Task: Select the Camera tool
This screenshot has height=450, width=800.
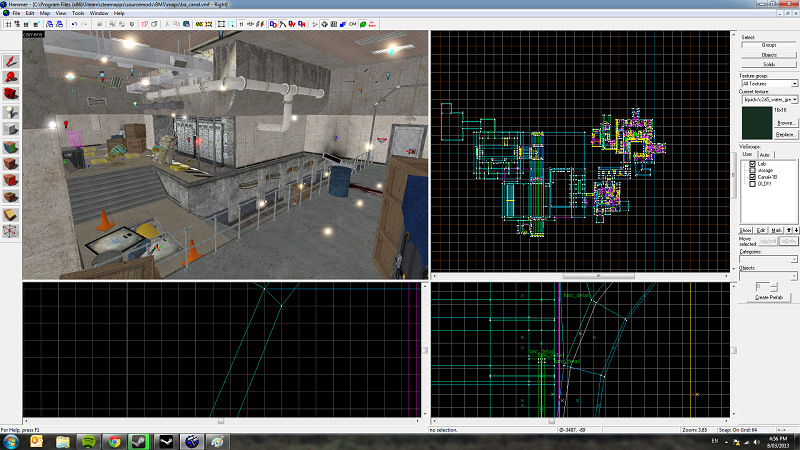Action: coord(11,94)
